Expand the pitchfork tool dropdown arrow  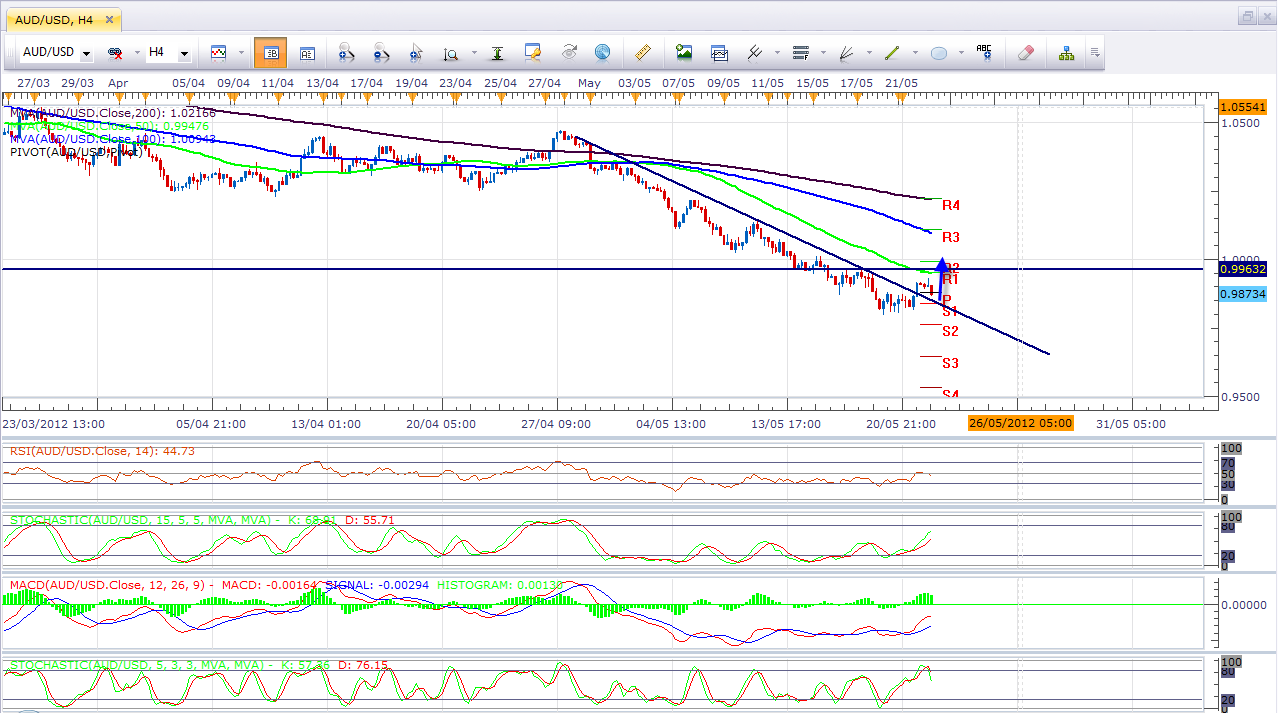pos(776,53)
